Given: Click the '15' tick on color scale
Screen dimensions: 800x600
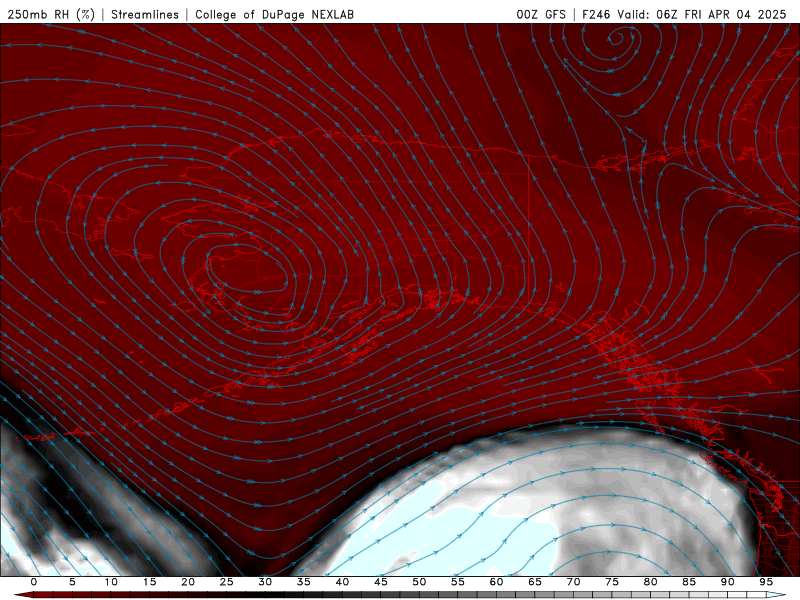Looking at the screenshot, I should coord(149,582).
